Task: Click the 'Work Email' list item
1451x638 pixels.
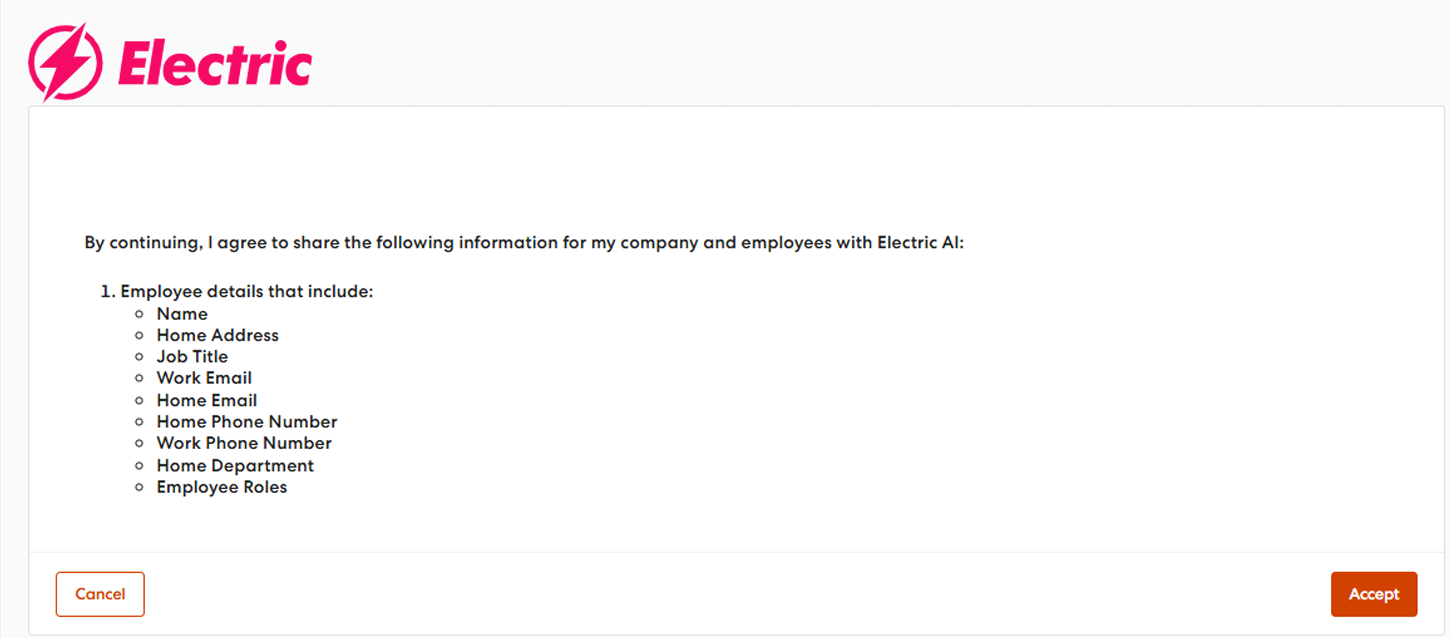Action: [204, 378]
